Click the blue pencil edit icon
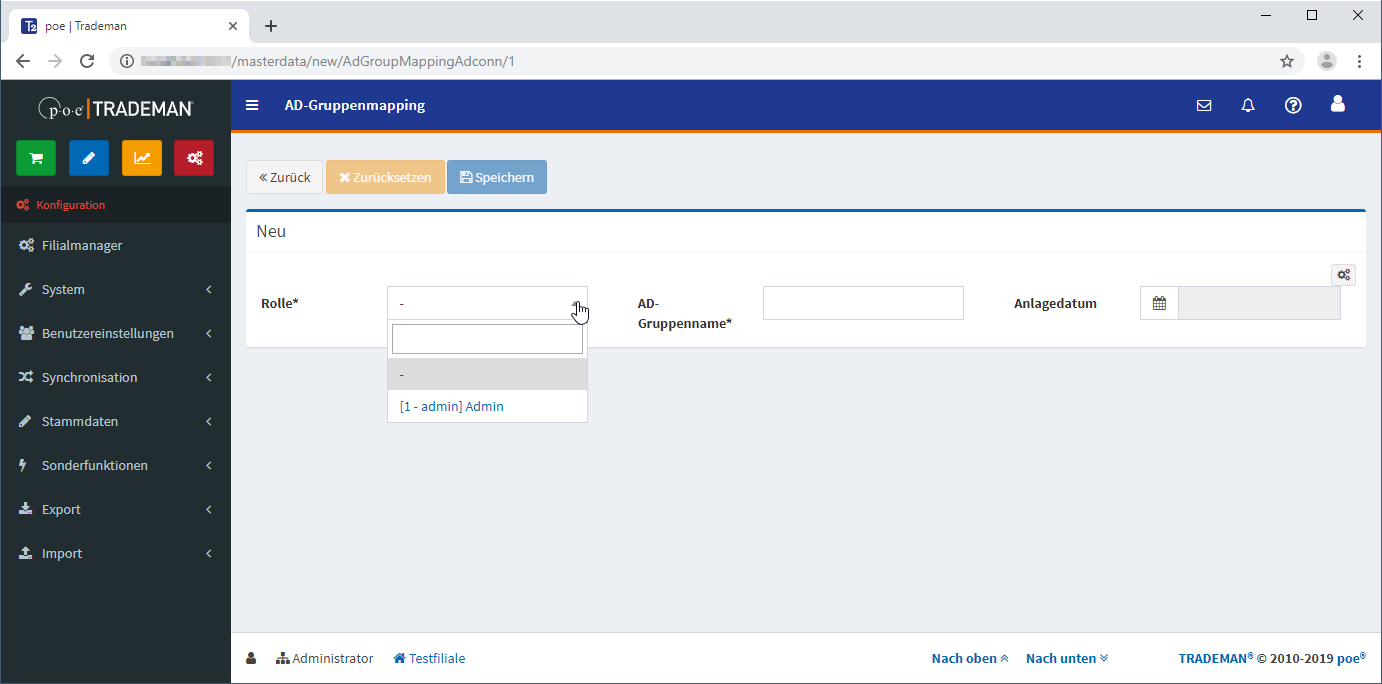Viewport: 1382px width, 684px height. point(89,158)
